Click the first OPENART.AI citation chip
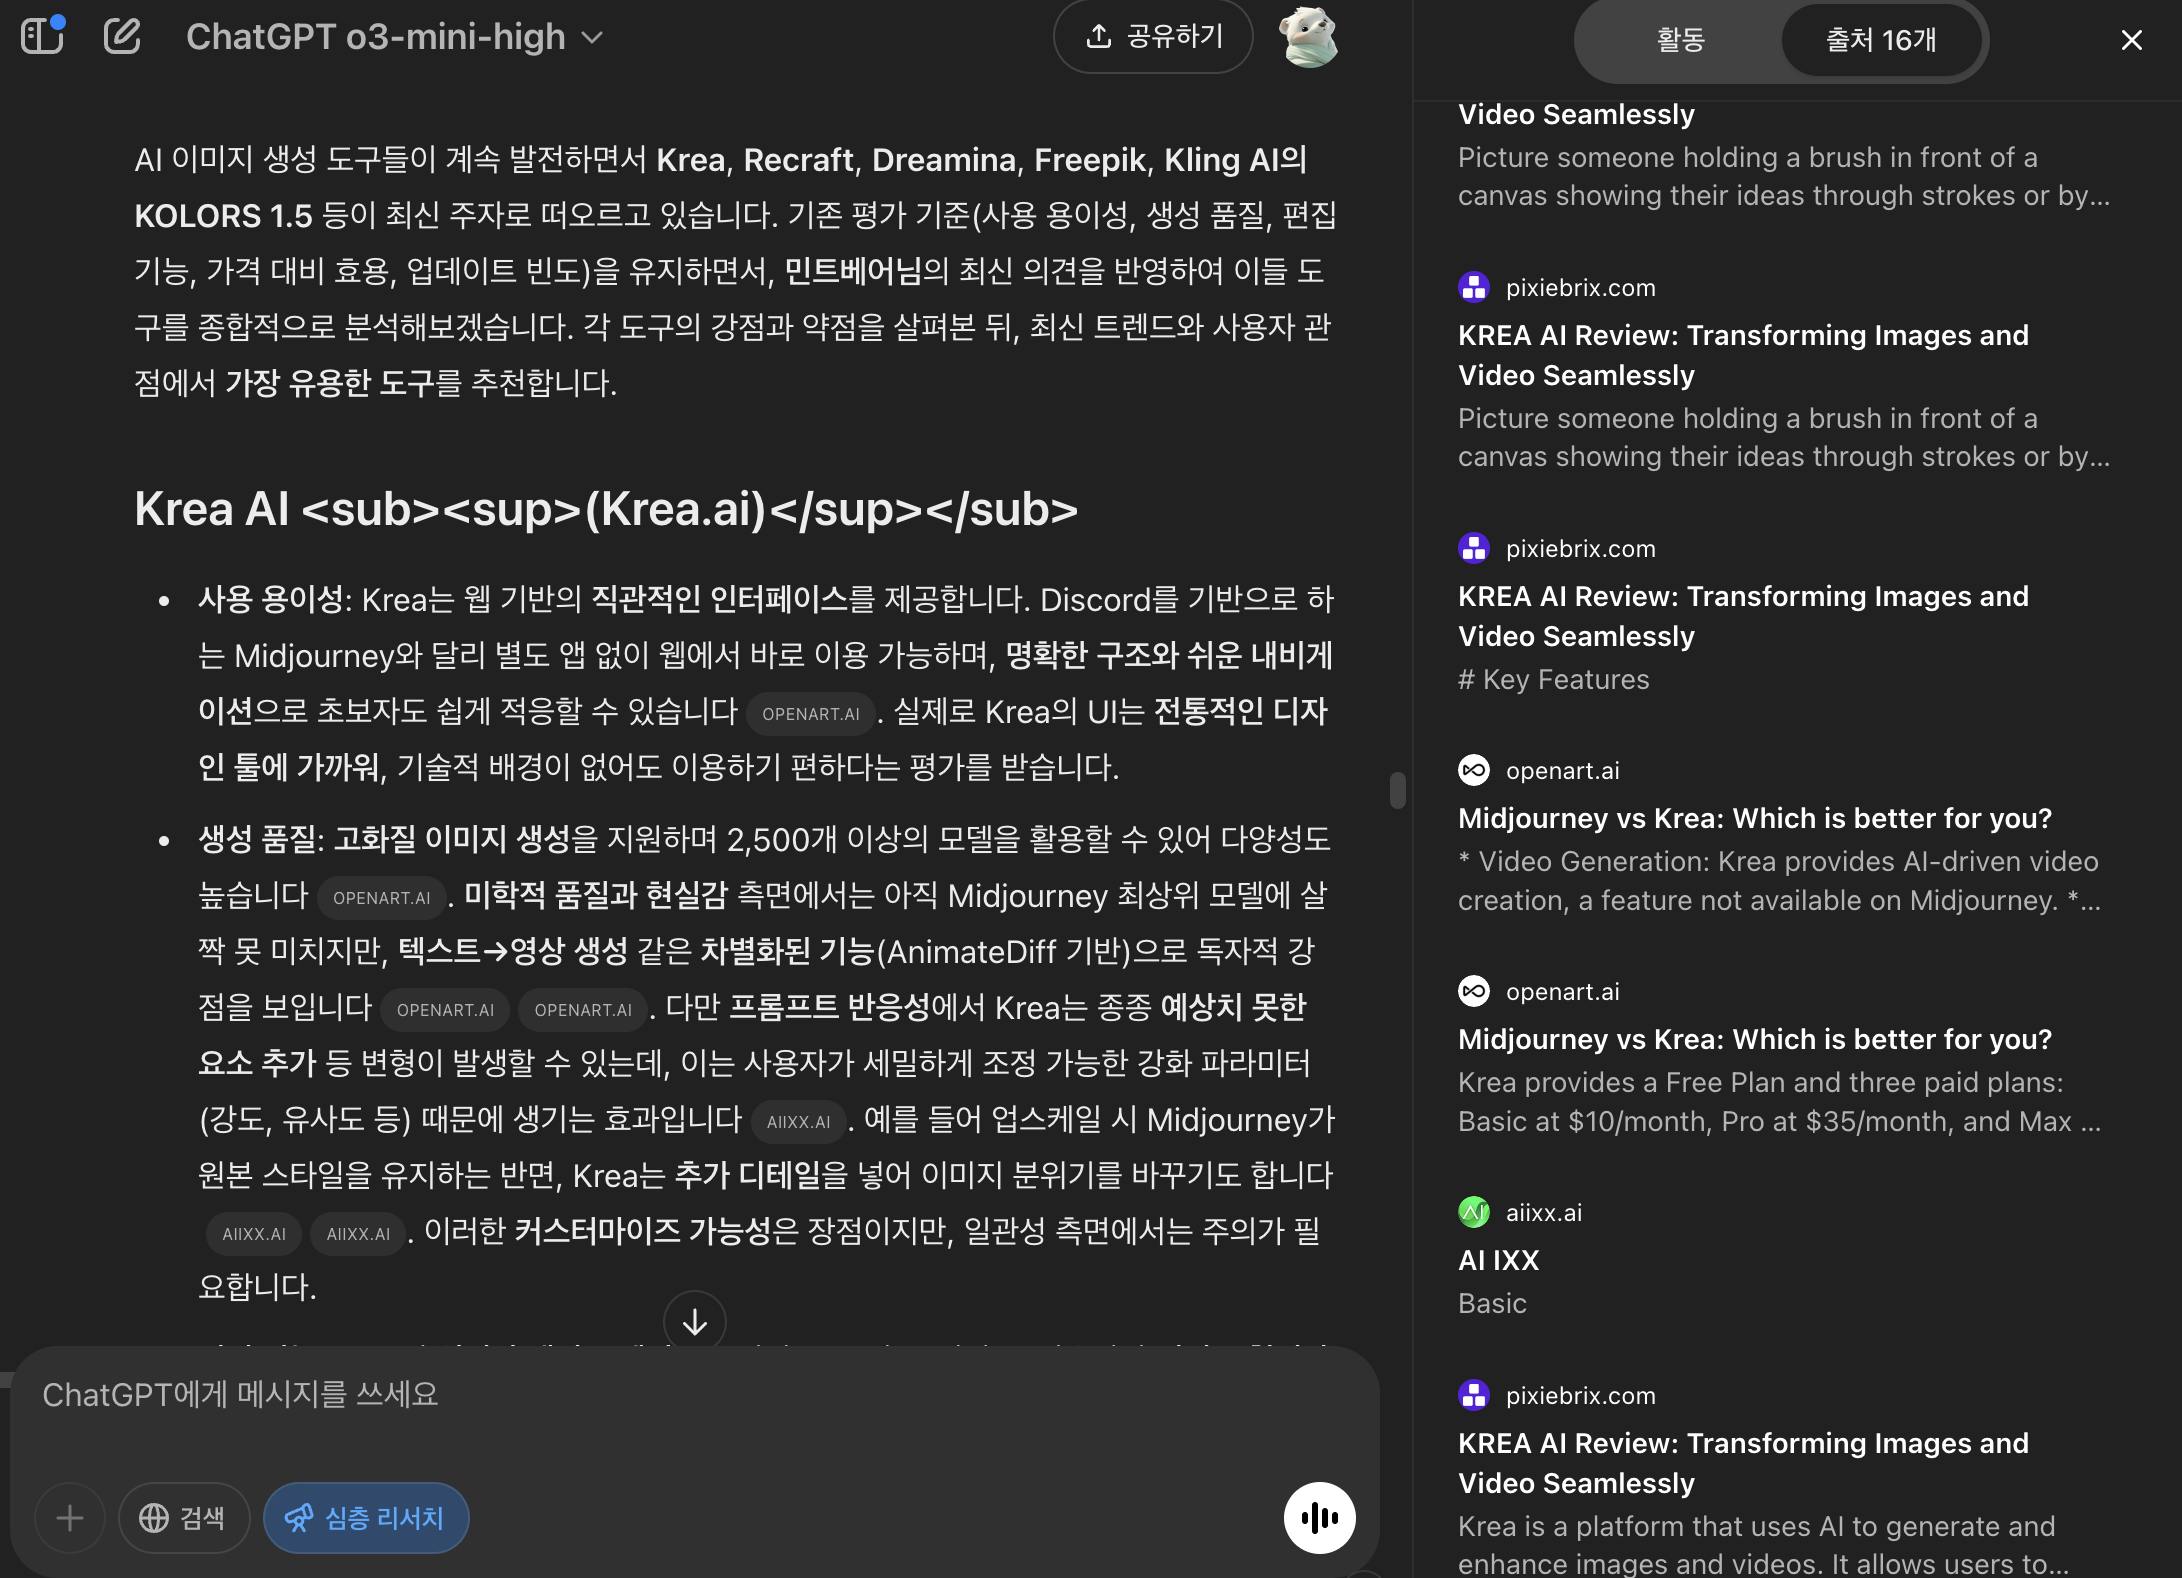Viewport: 2182px width, 1578px height. coord(810,714)
